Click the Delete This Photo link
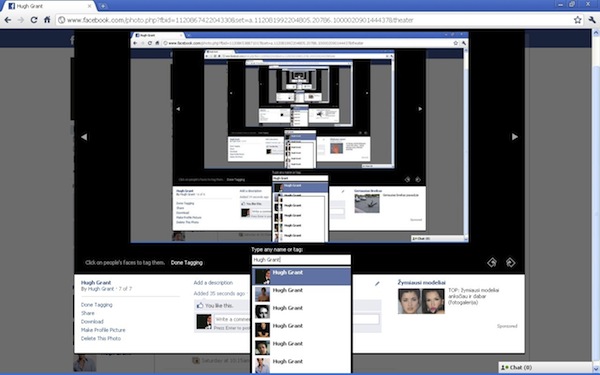Screen dimensions: 600x375 [101, 338]
